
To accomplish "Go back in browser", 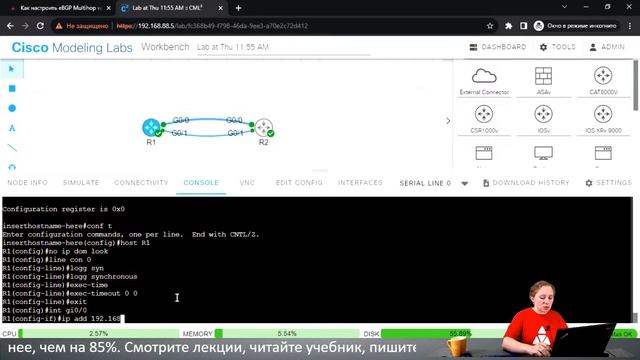I will pos(10,26).
